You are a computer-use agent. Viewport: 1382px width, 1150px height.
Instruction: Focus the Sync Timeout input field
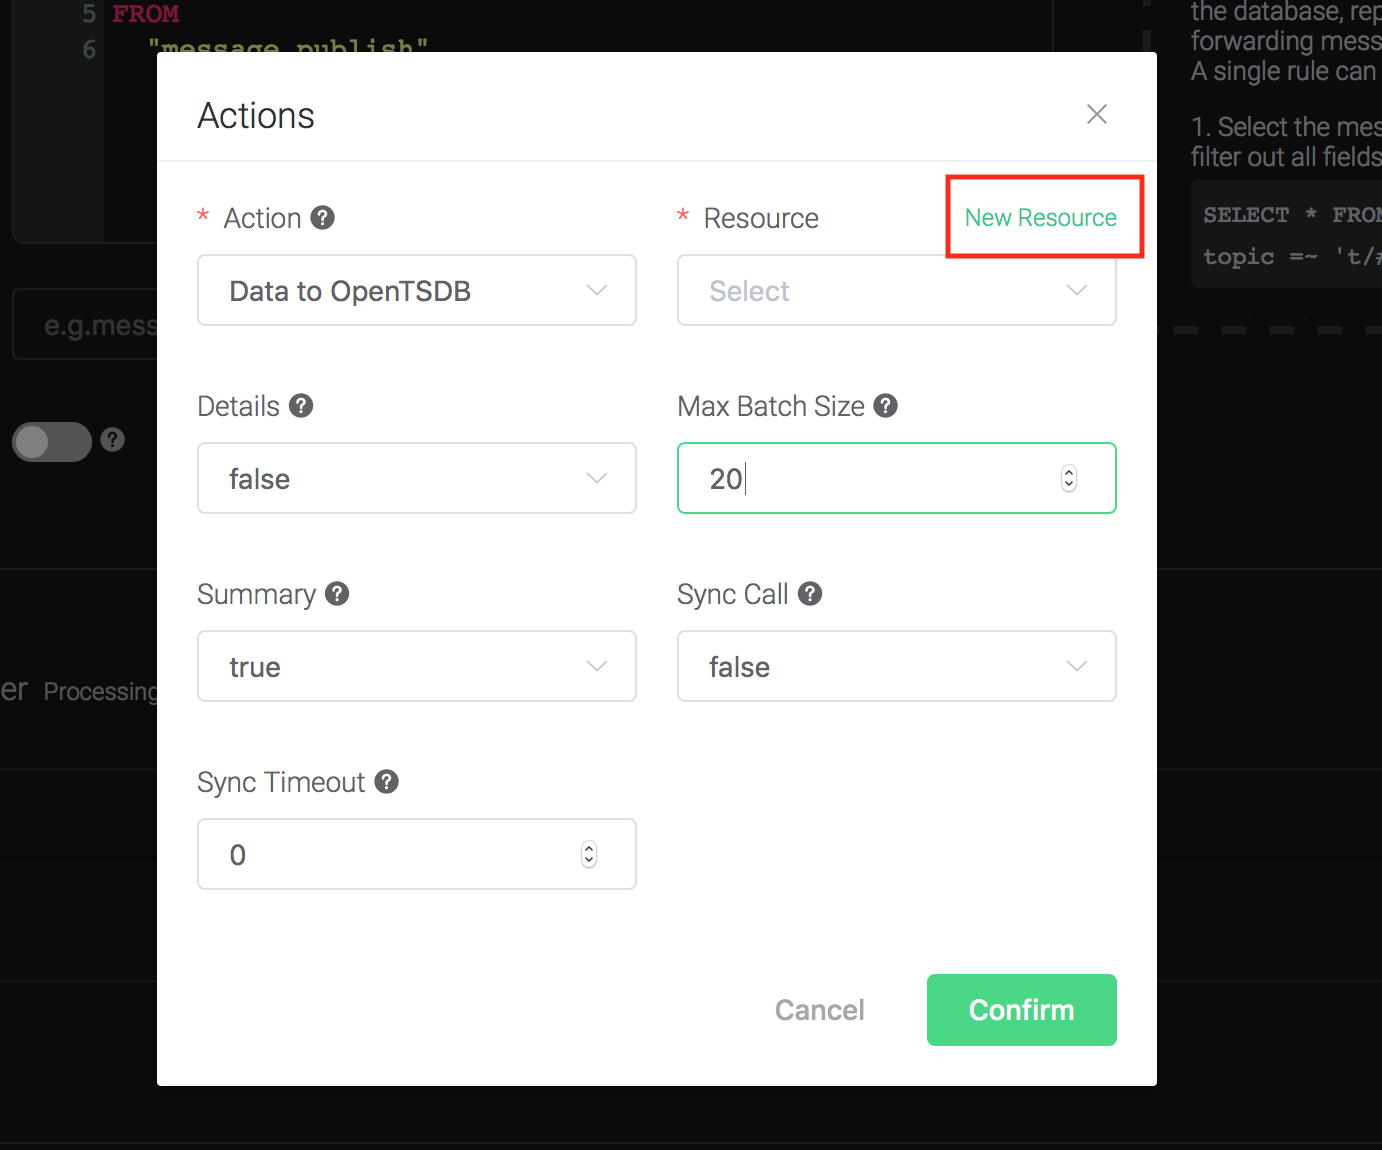click(417, 854)
